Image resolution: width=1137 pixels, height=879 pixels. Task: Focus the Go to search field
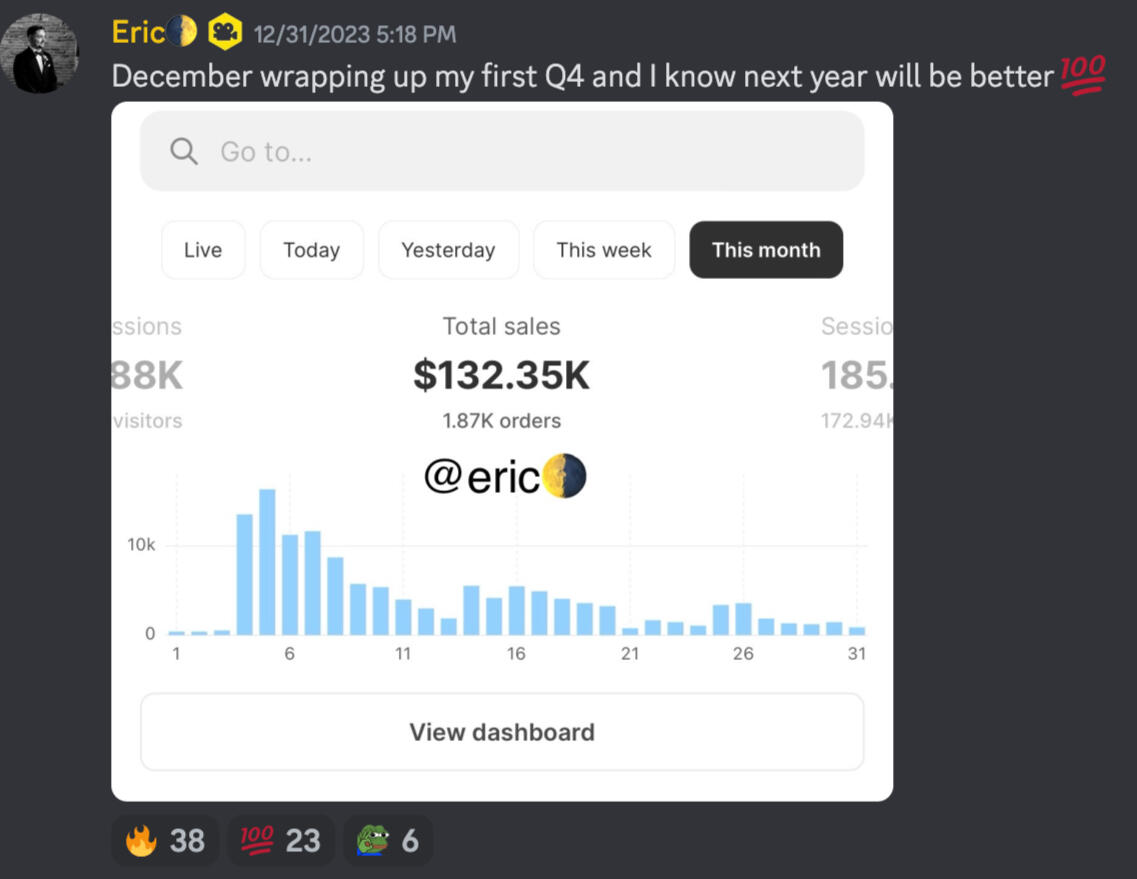click(x=502, y=151)
